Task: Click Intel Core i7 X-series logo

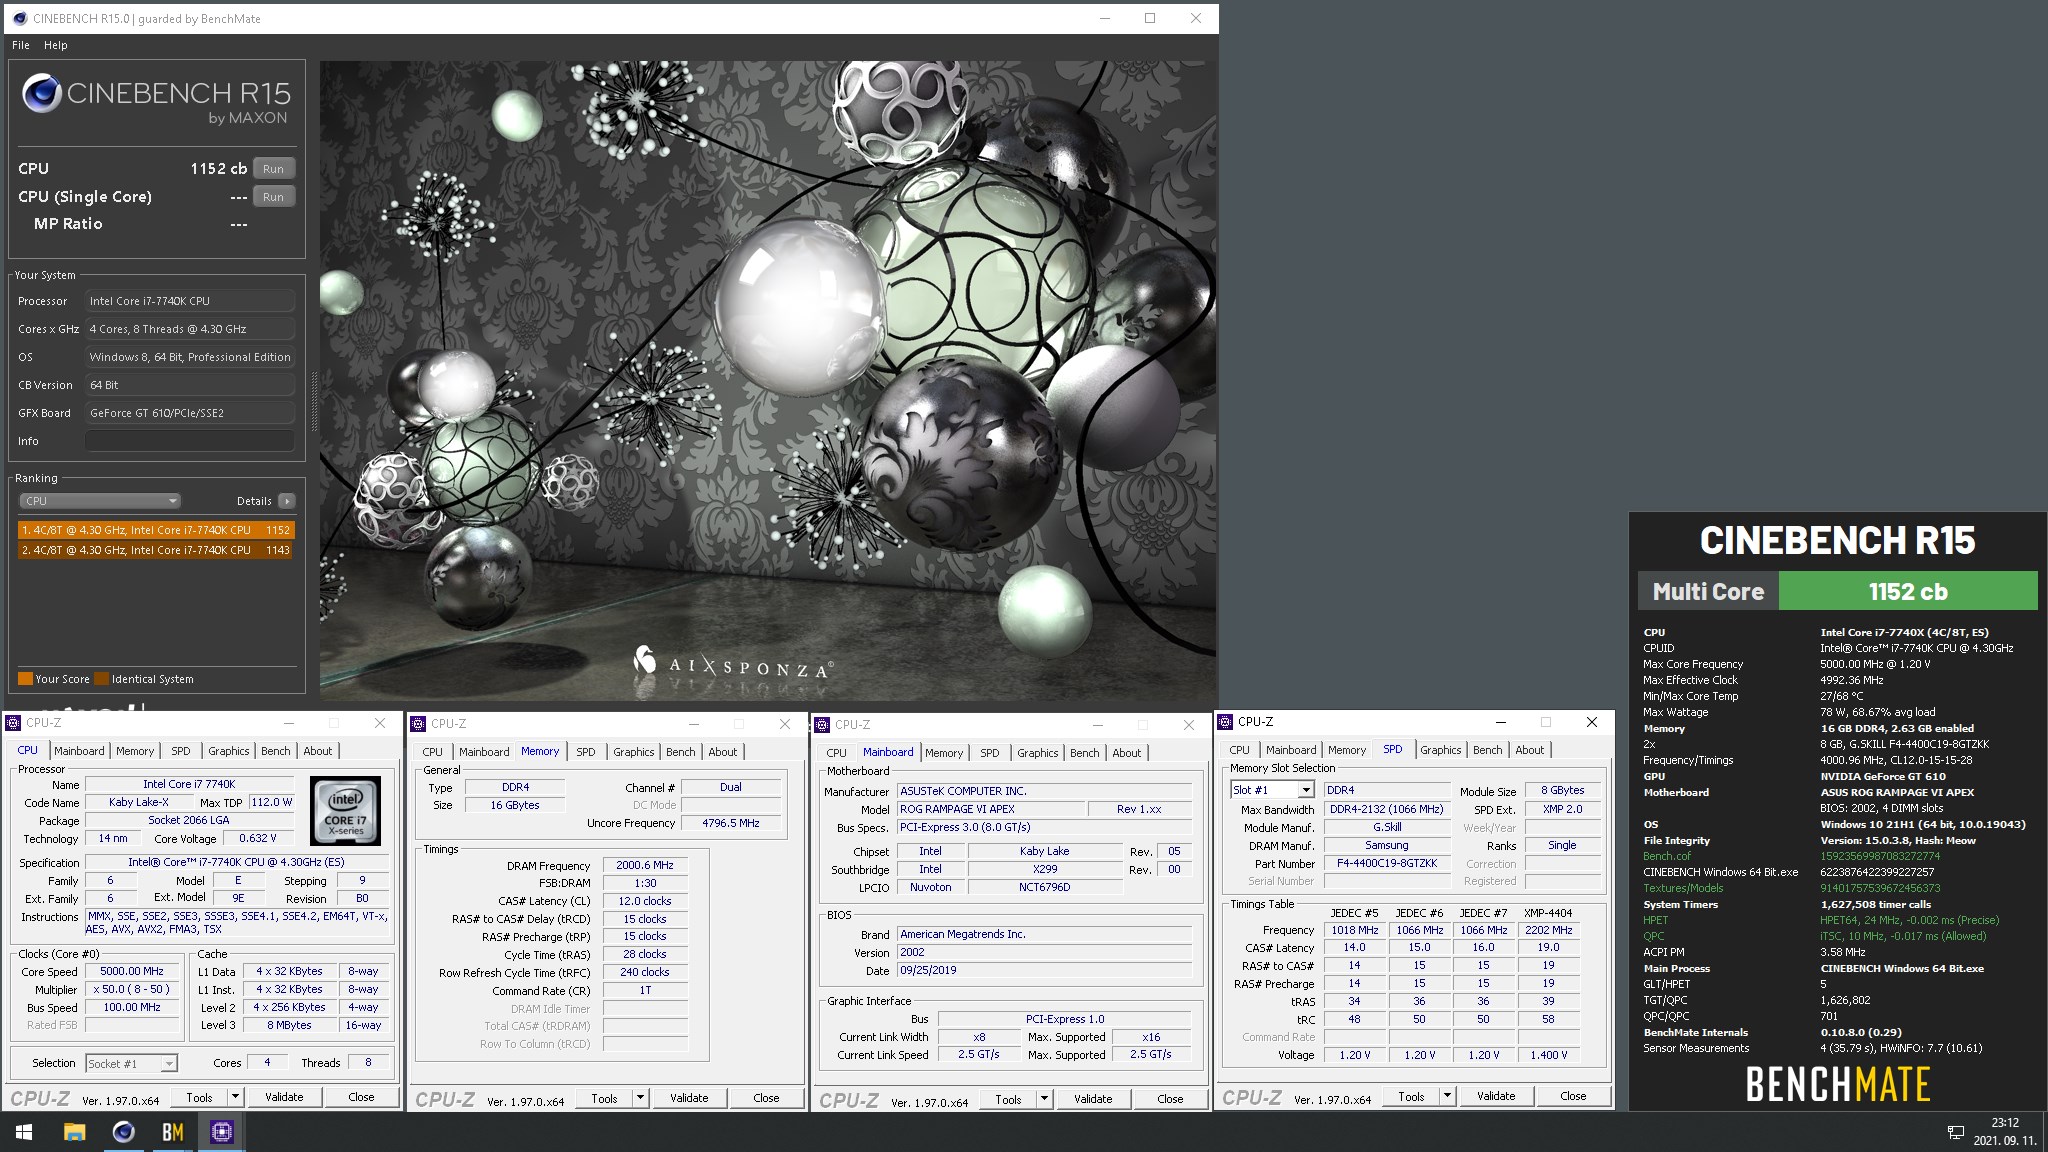Action: click(345, 811)
